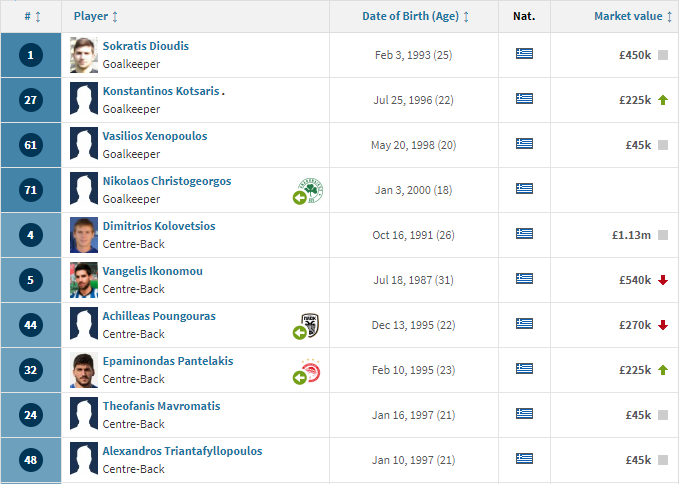Viewport: 679px width, 484px height.
Task: Sort by Date of Birth (Age) header
Action: click(x=415, y=16)
